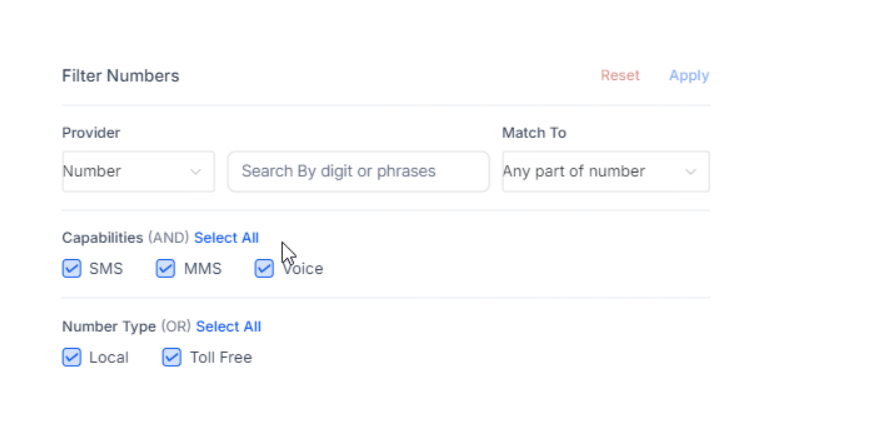
Task: Click the Filter Numbers heading
Action: point(120,75)
